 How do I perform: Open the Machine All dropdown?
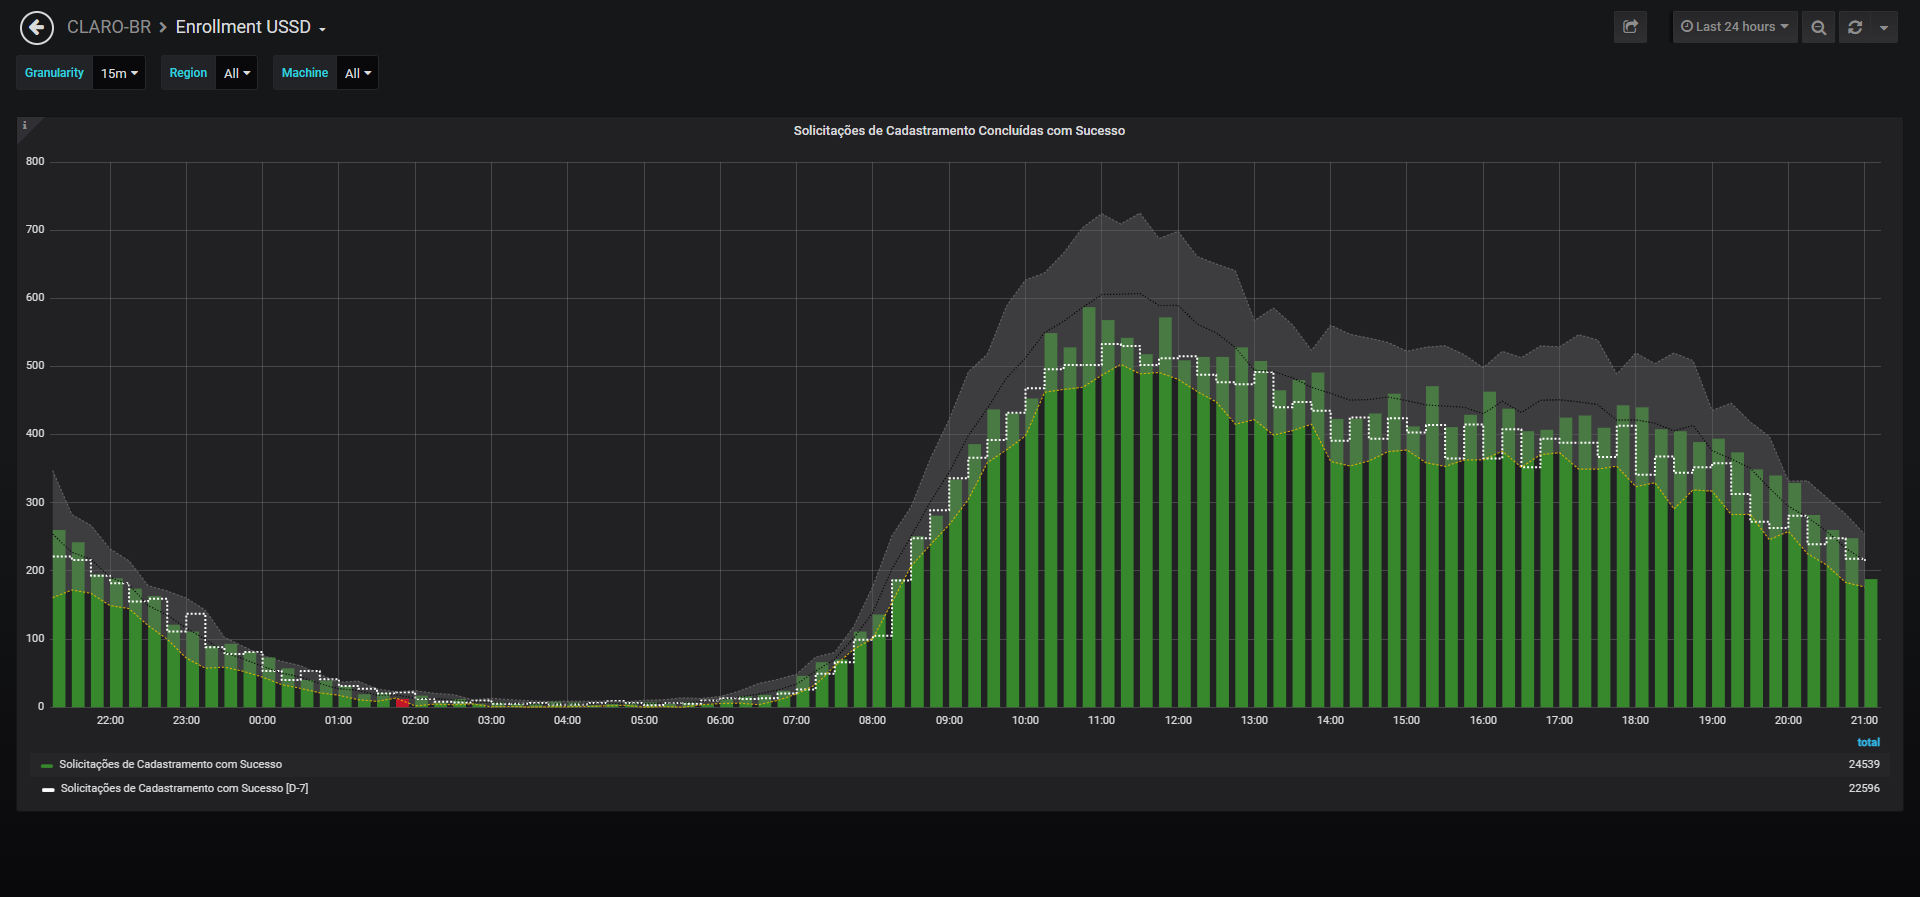358,73
